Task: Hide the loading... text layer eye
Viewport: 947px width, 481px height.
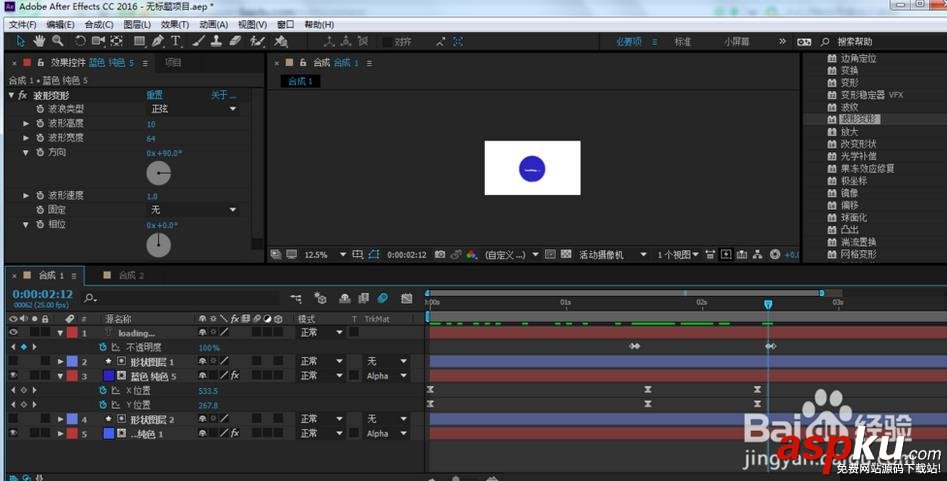Action: pos(13,332)
